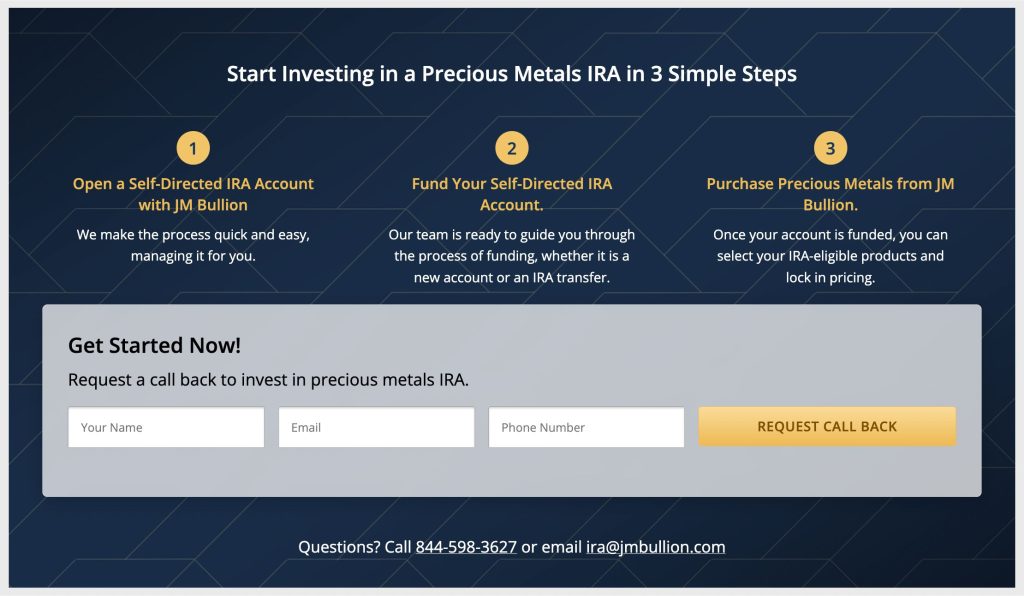Viewport: 1024px width, 596px height.
Task: Select the 'Purchase Precious Metals from JM Bullion' heading
Action: (830, 194)
